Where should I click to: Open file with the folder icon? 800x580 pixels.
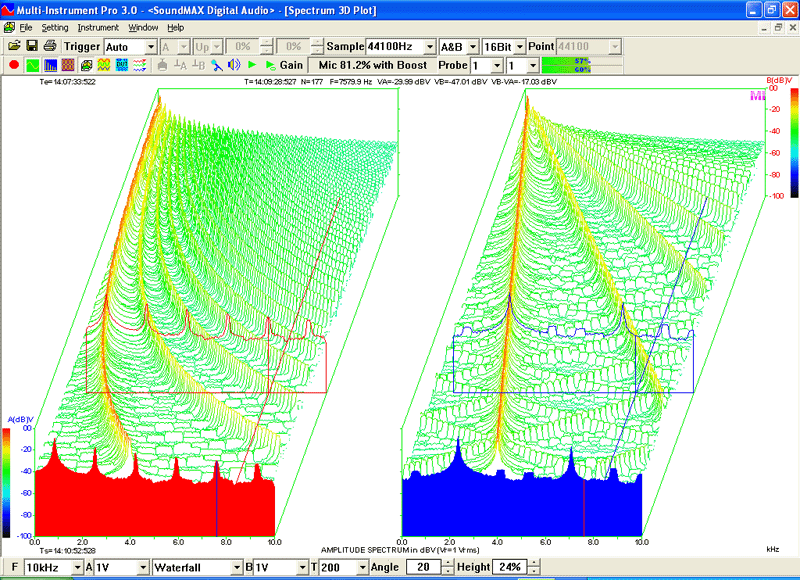[14, 46]
